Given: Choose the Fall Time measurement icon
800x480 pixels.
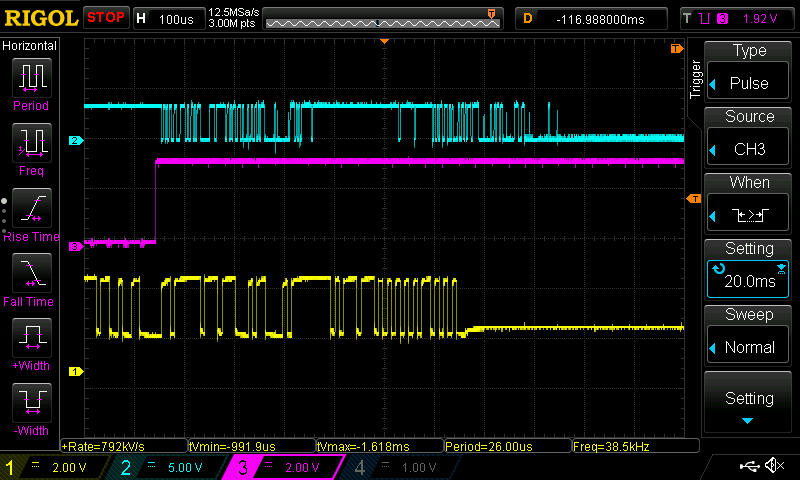Looking at the screenshot, I should [30, 273].
